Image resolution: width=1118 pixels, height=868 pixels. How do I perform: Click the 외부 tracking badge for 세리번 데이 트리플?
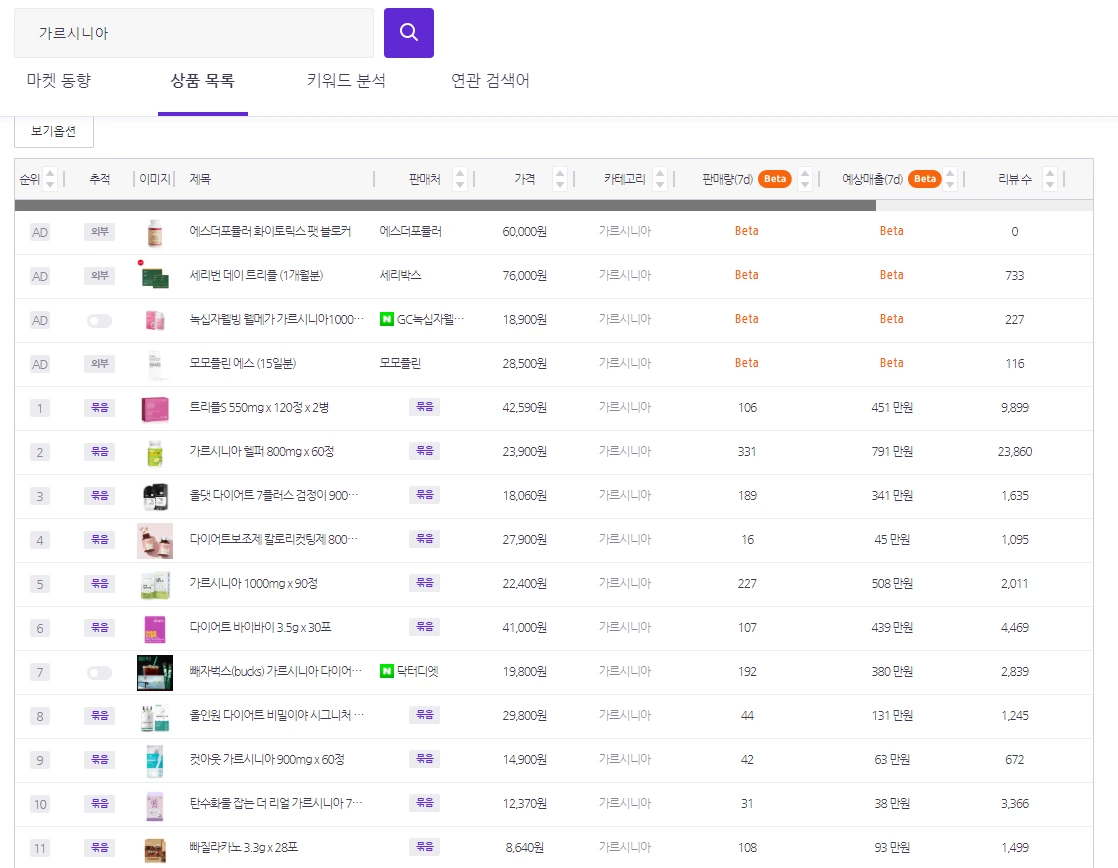point(99,276)
